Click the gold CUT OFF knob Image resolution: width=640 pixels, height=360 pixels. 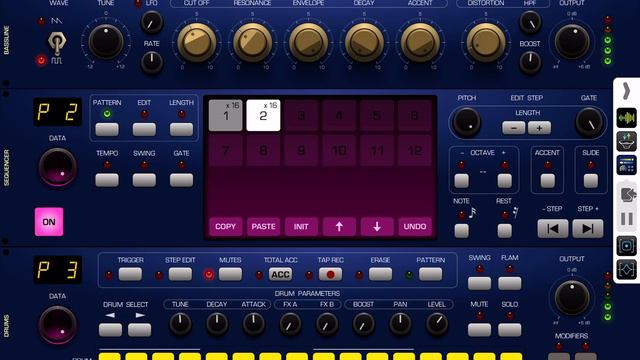(x=196, y=42)
